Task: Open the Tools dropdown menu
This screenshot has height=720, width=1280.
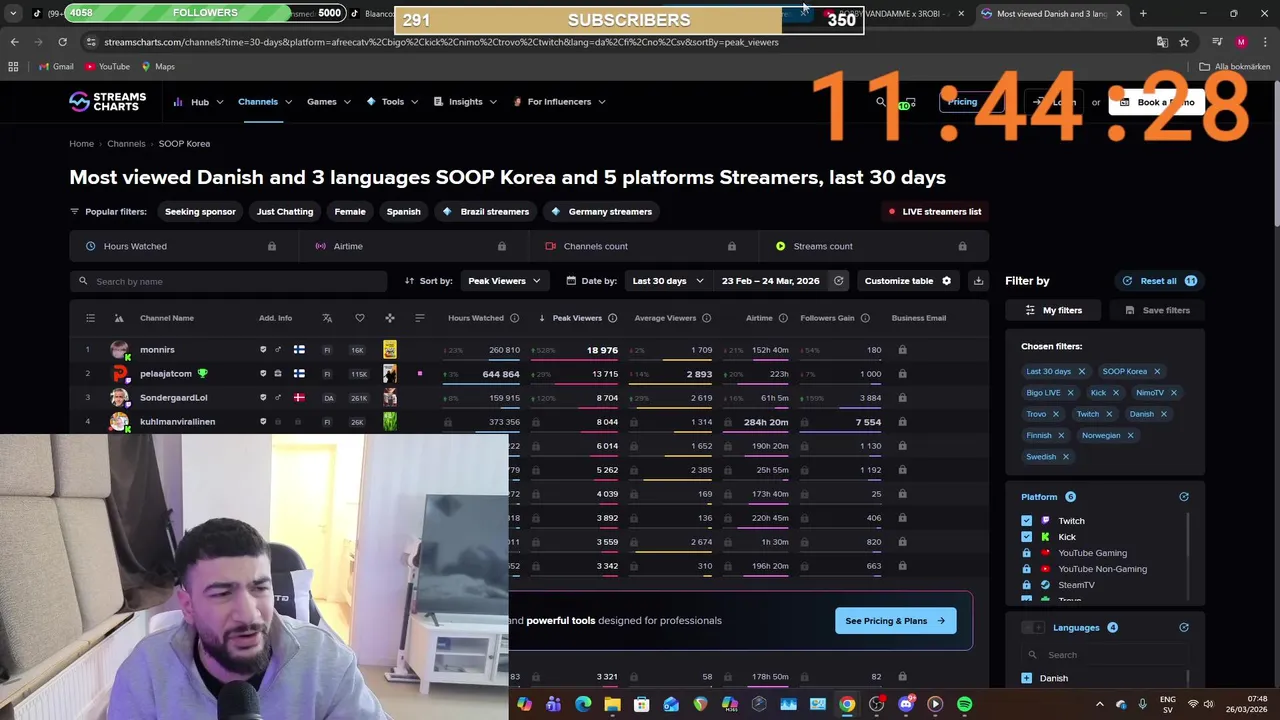Action: 392,102
